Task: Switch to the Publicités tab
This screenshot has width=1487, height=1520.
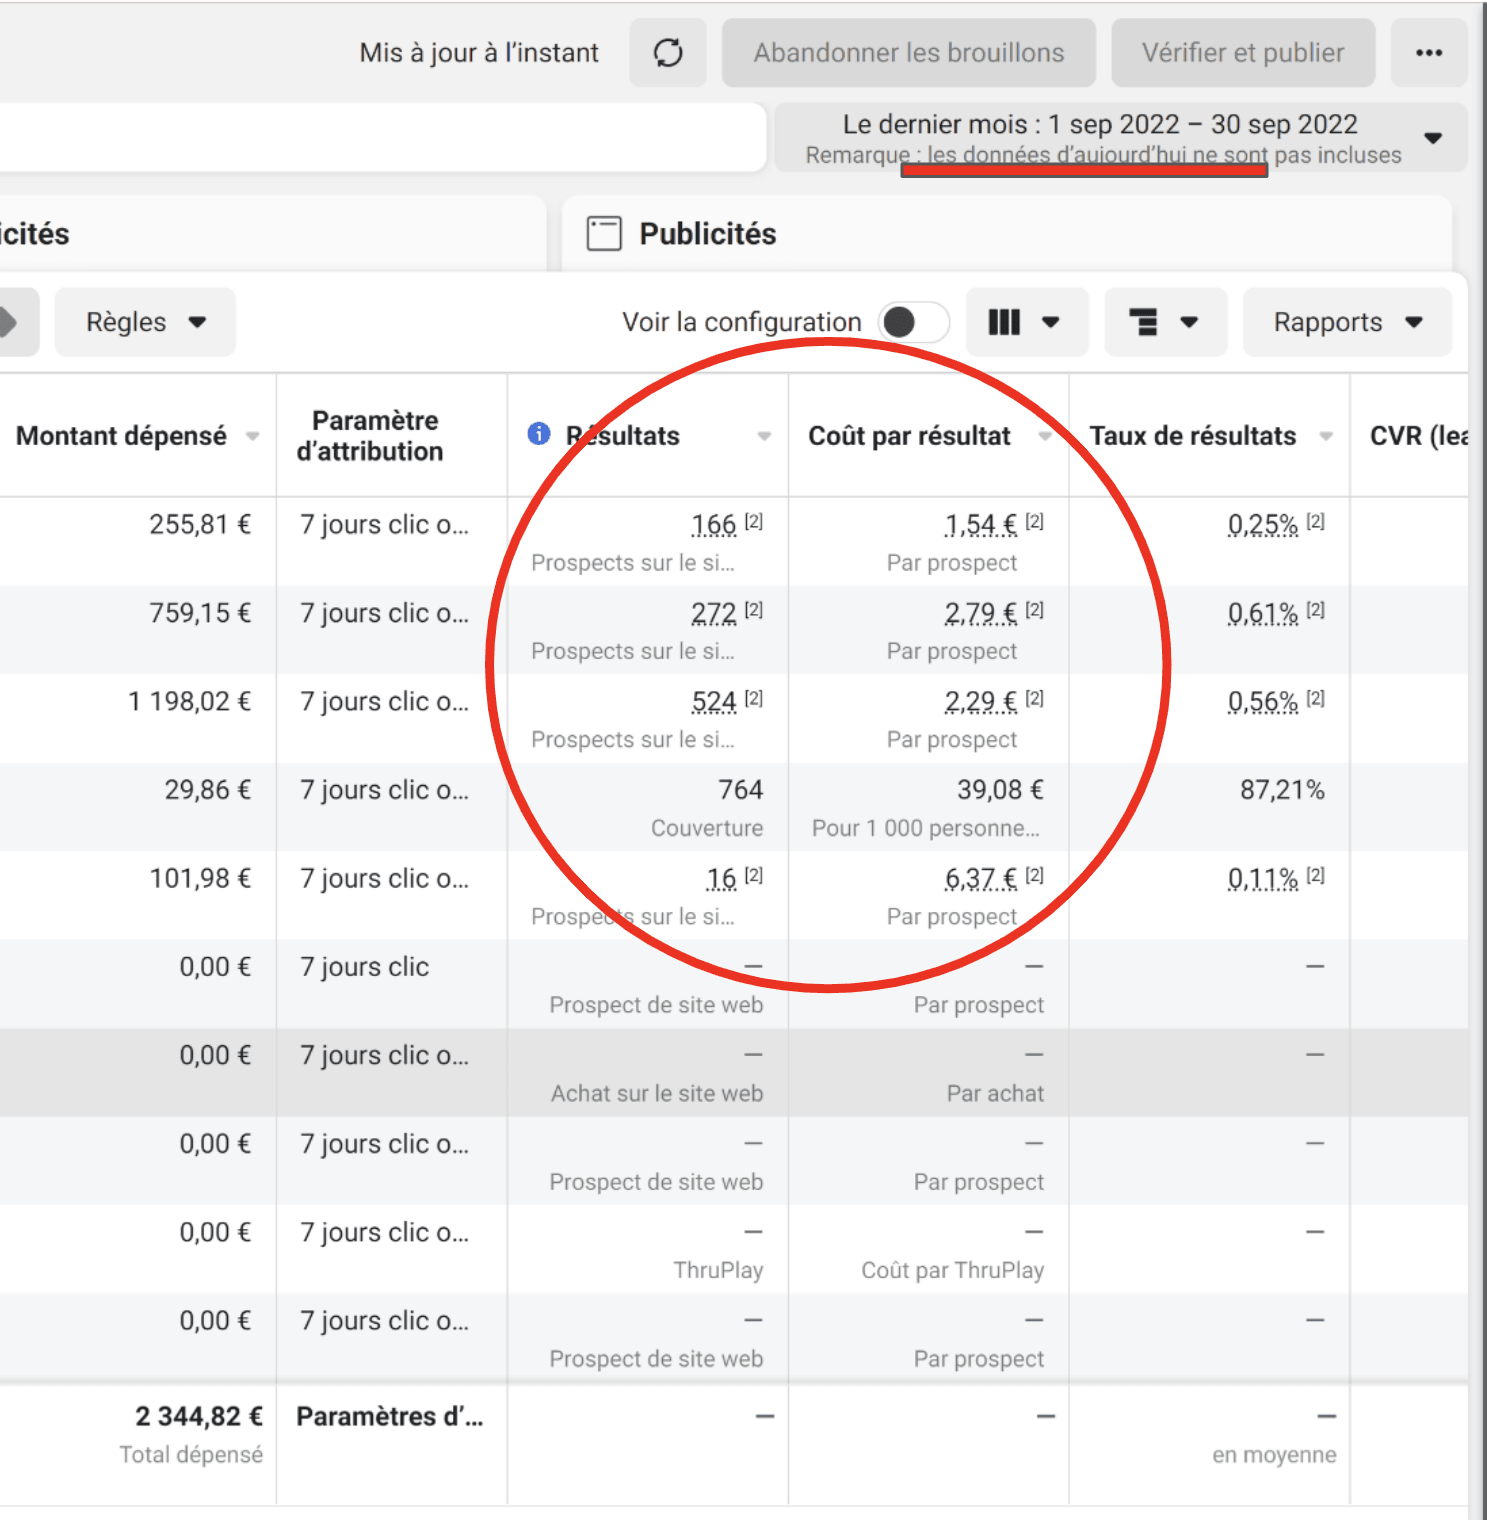Action: pos(707,234)
